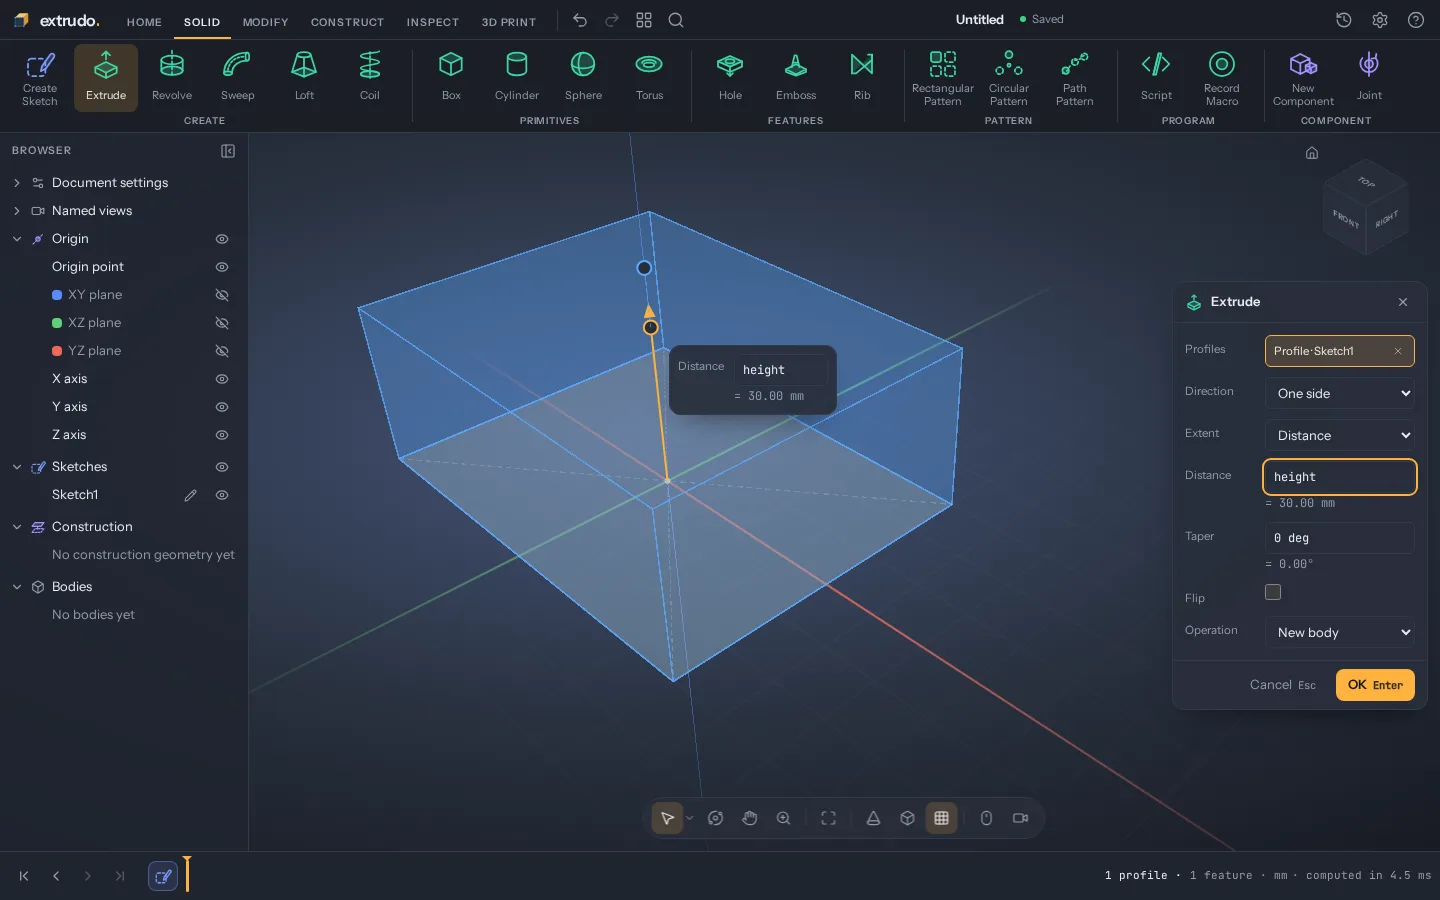This screenshot has width=1440, height=900.
Task: Switch to the MODIFY tab
Action: pos(265,22)
